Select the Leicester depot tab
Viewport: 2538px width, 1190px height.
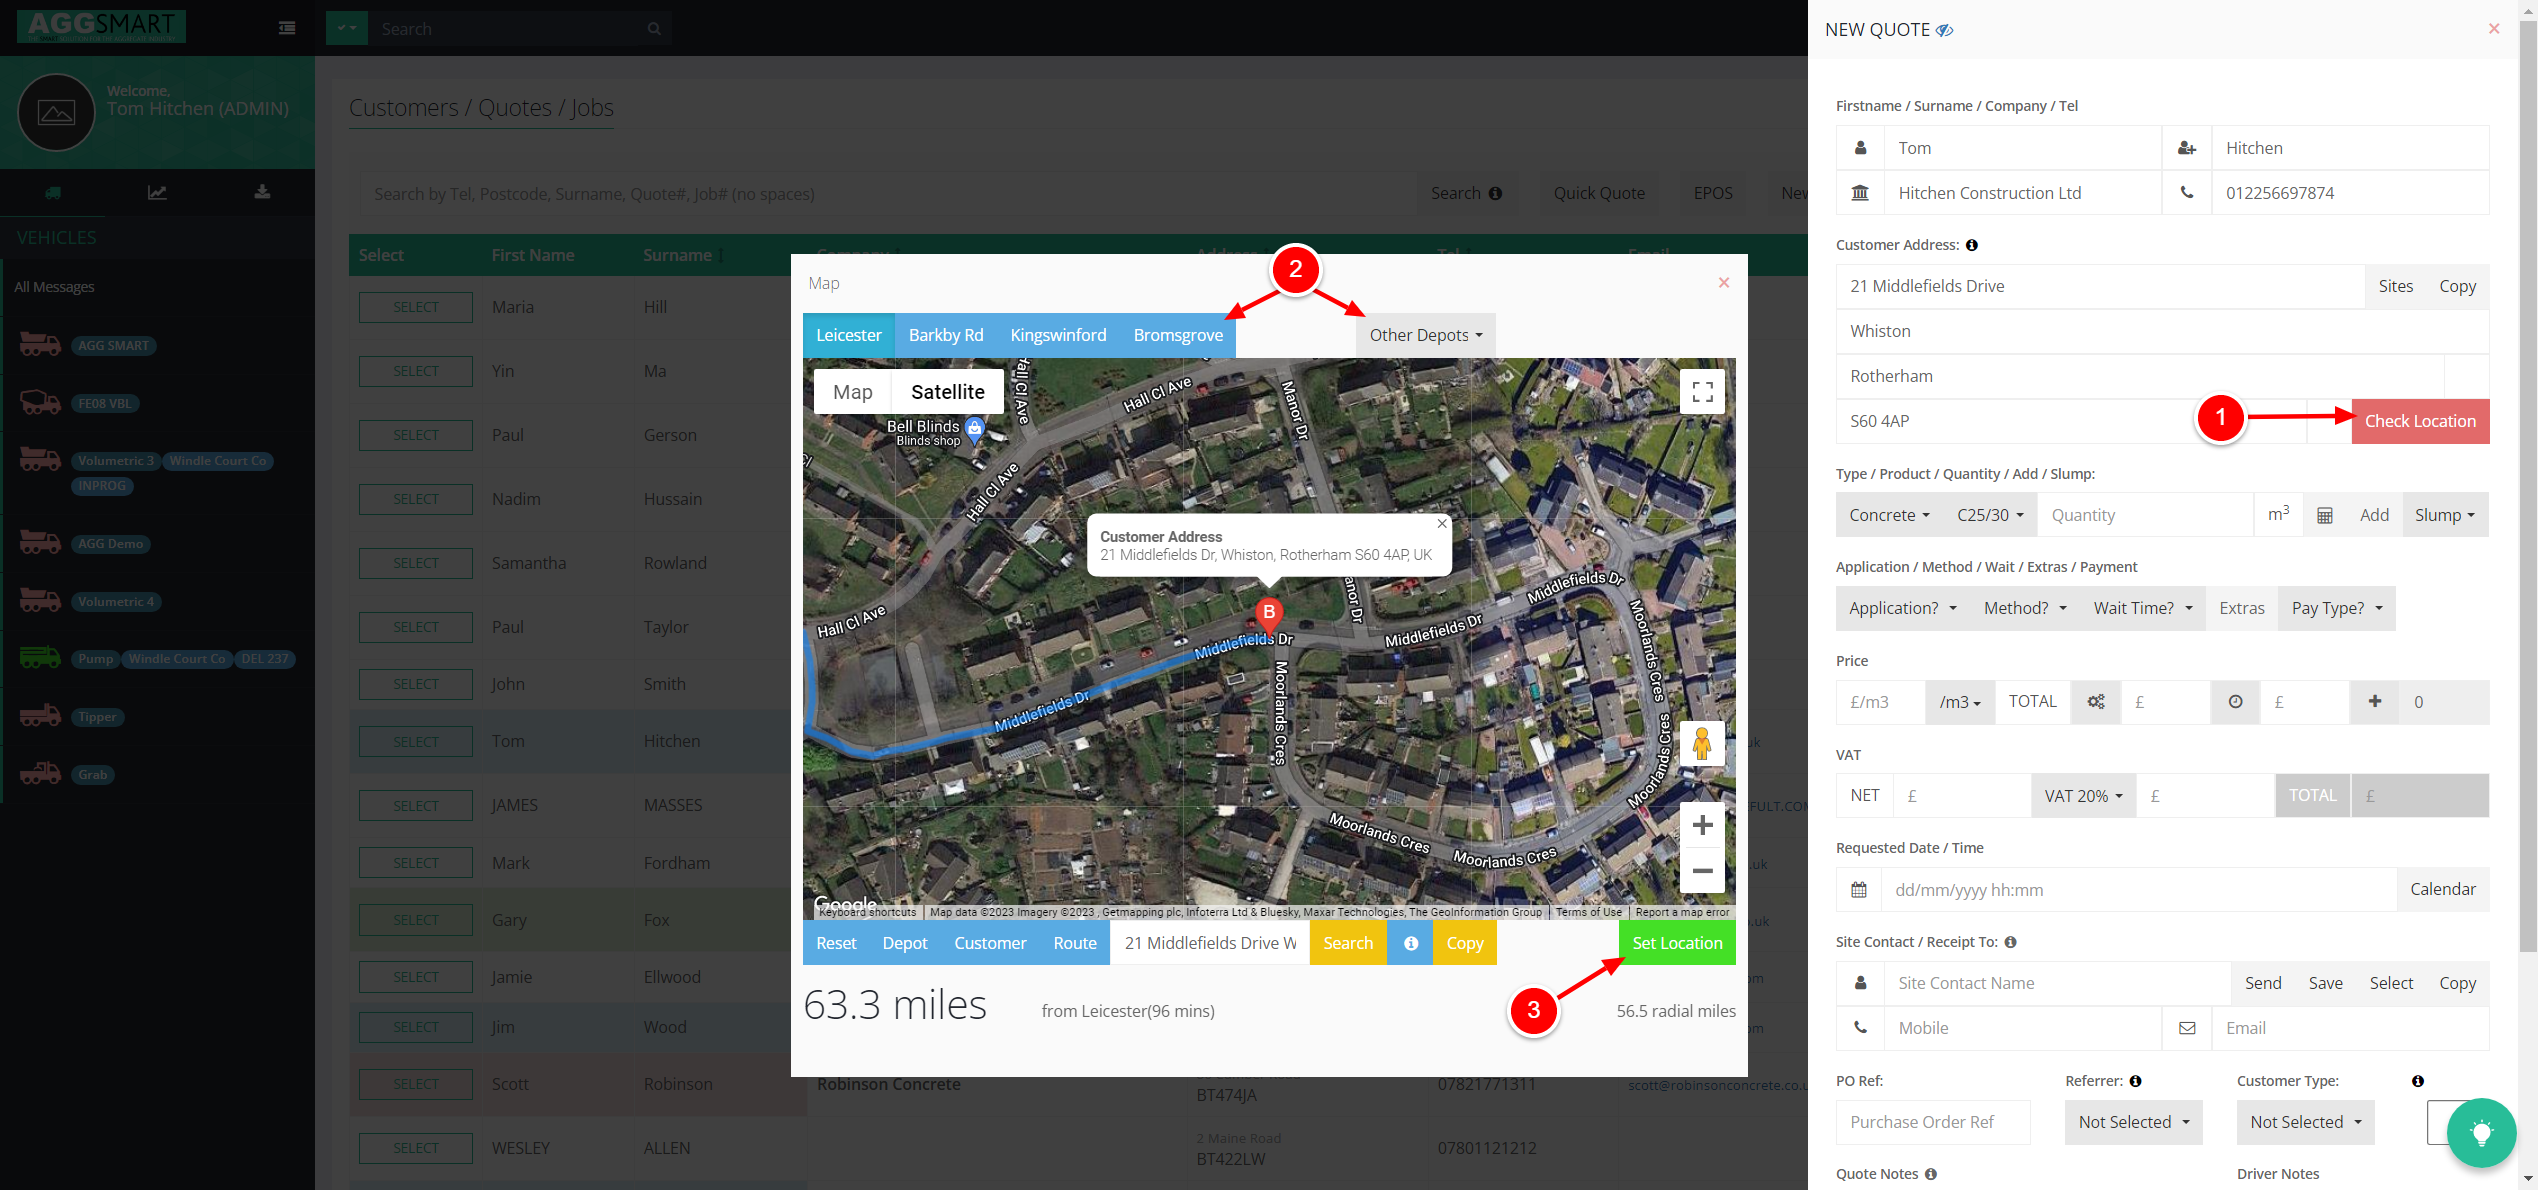click(x=849, y=335)
